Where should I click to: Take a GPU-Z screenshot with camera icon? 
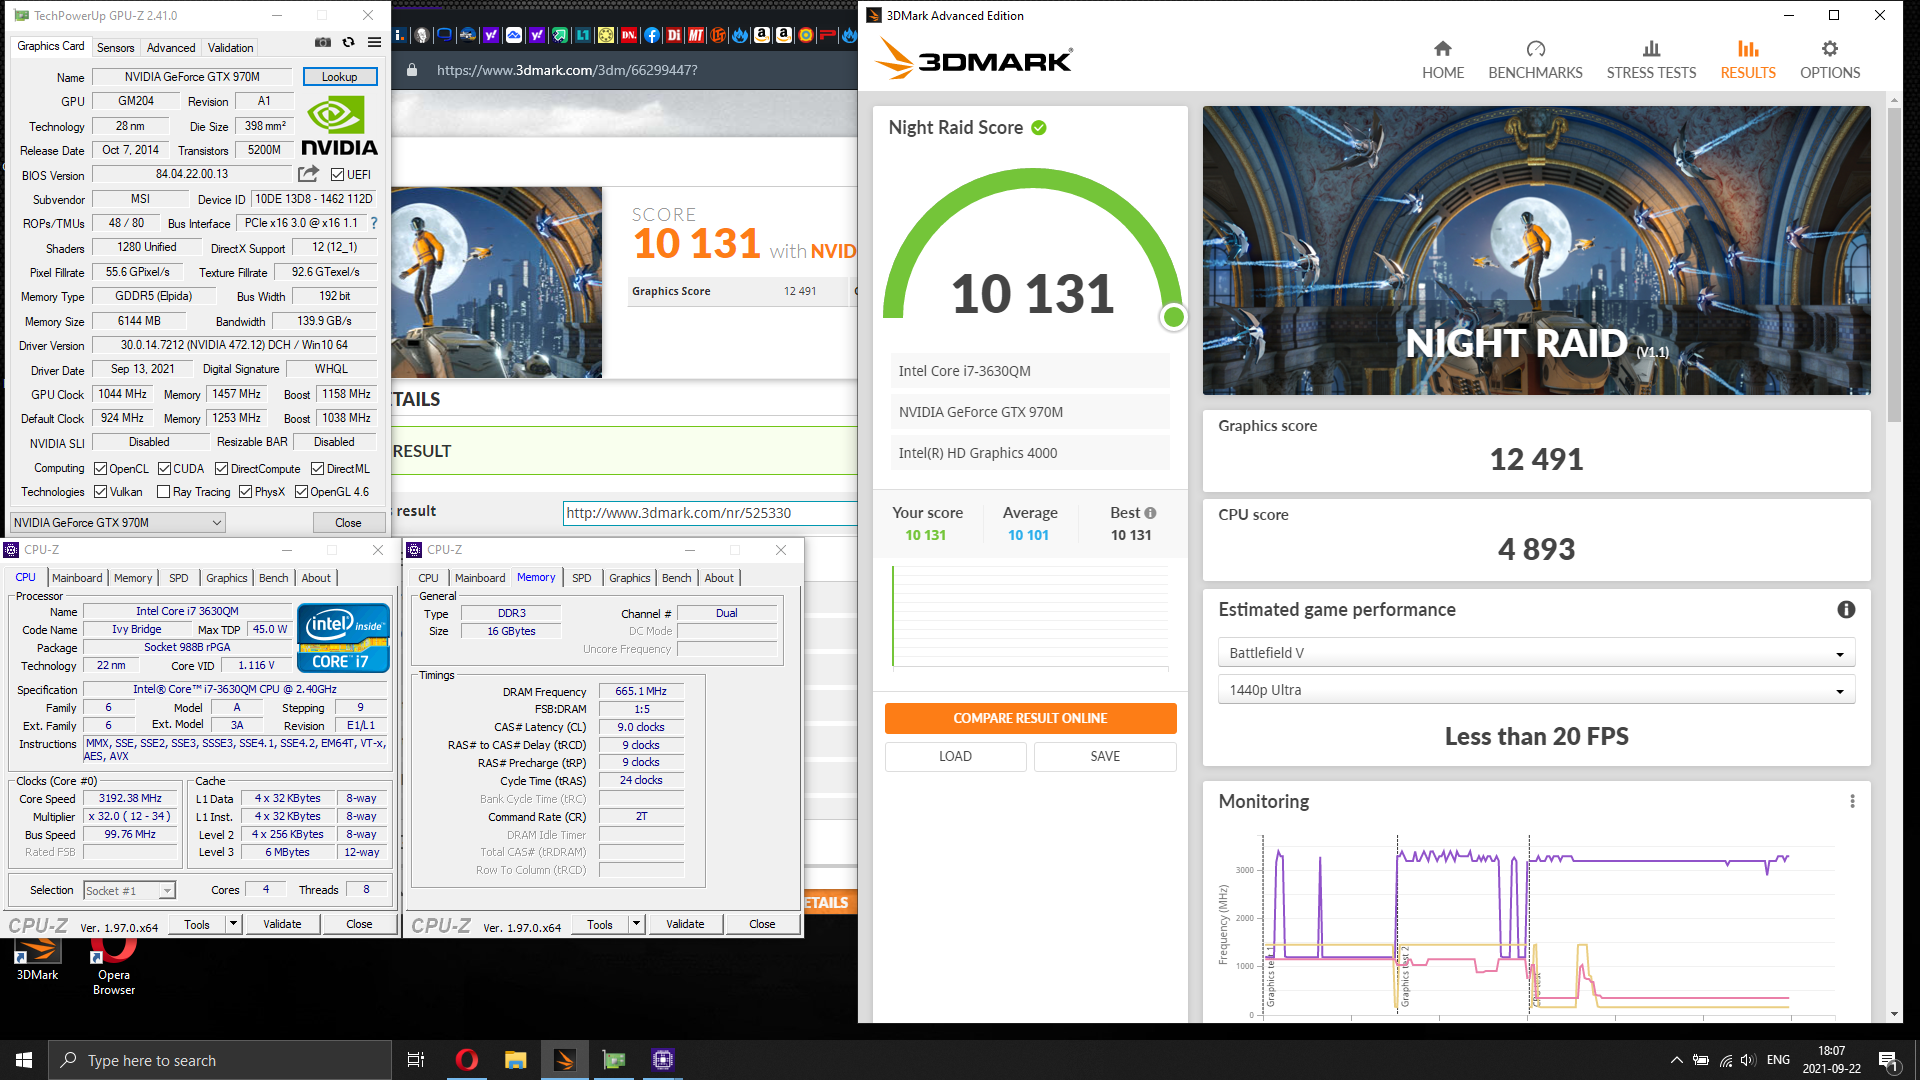pos(323,43)
